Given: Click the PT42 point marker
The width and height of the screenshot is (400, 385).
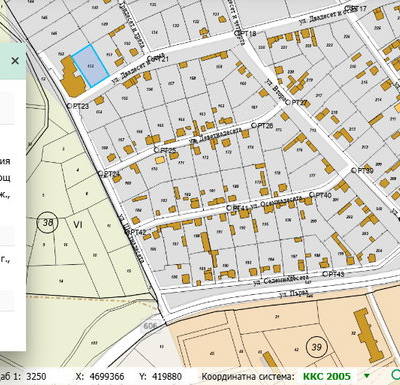Looking at the screenshot, I should pos(129,231).
